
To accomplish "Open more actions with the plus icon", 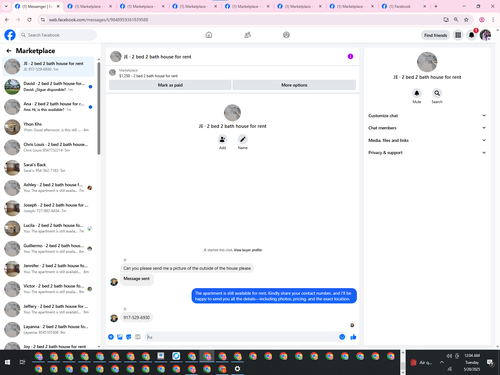I will [x=111, y=337].
